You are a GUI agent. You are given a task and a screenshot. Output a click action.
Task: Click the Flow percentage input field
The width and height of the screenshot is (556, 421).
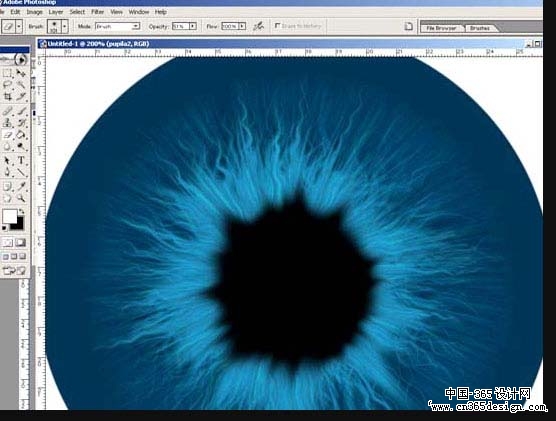[230, 26]
